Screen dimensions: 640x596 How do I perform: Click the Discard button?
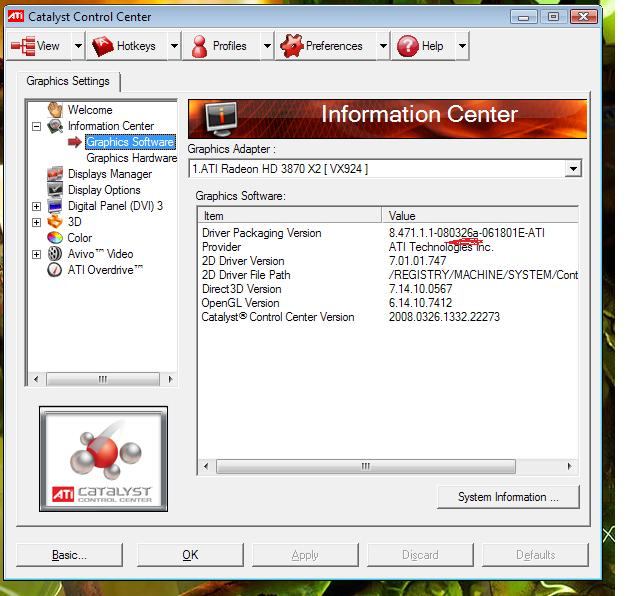[420, 555]
